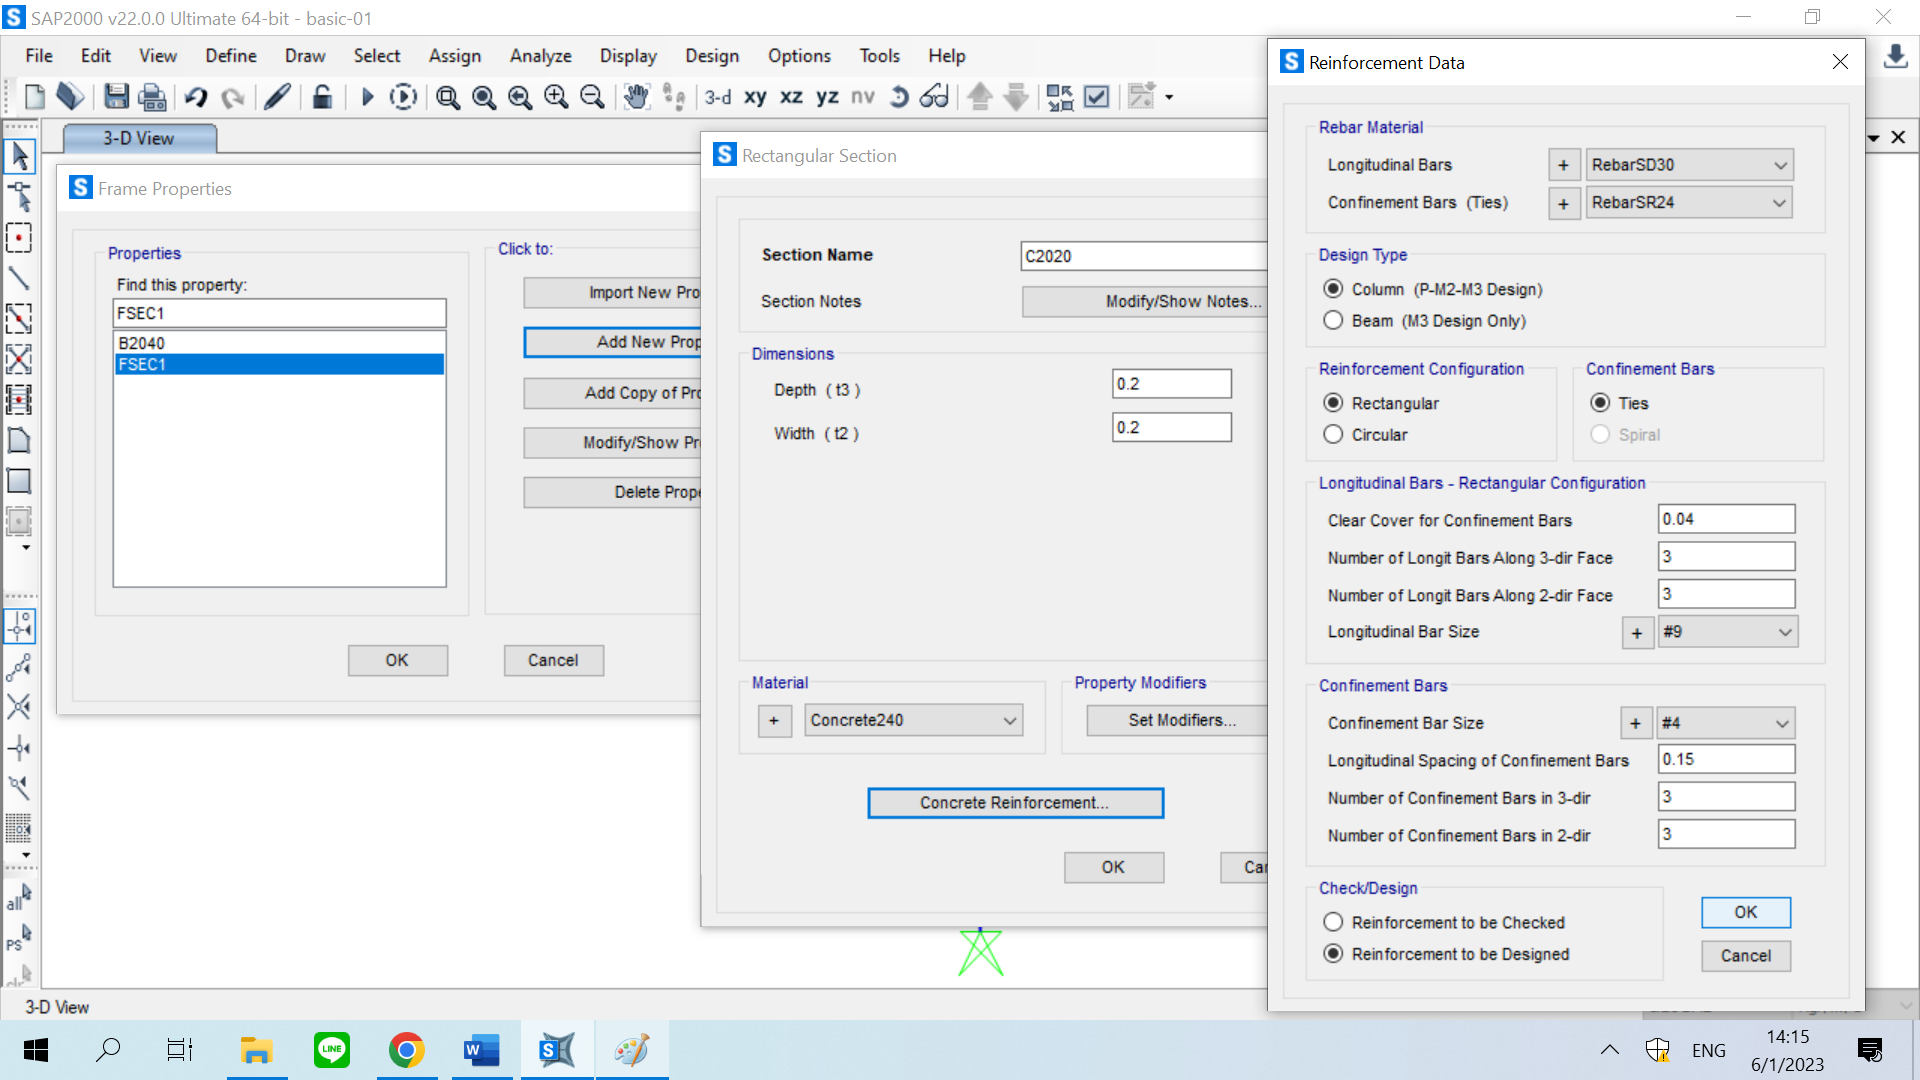
Task: Open the Analyze menu
Action: pyautogui.click(x=540, y=56)
